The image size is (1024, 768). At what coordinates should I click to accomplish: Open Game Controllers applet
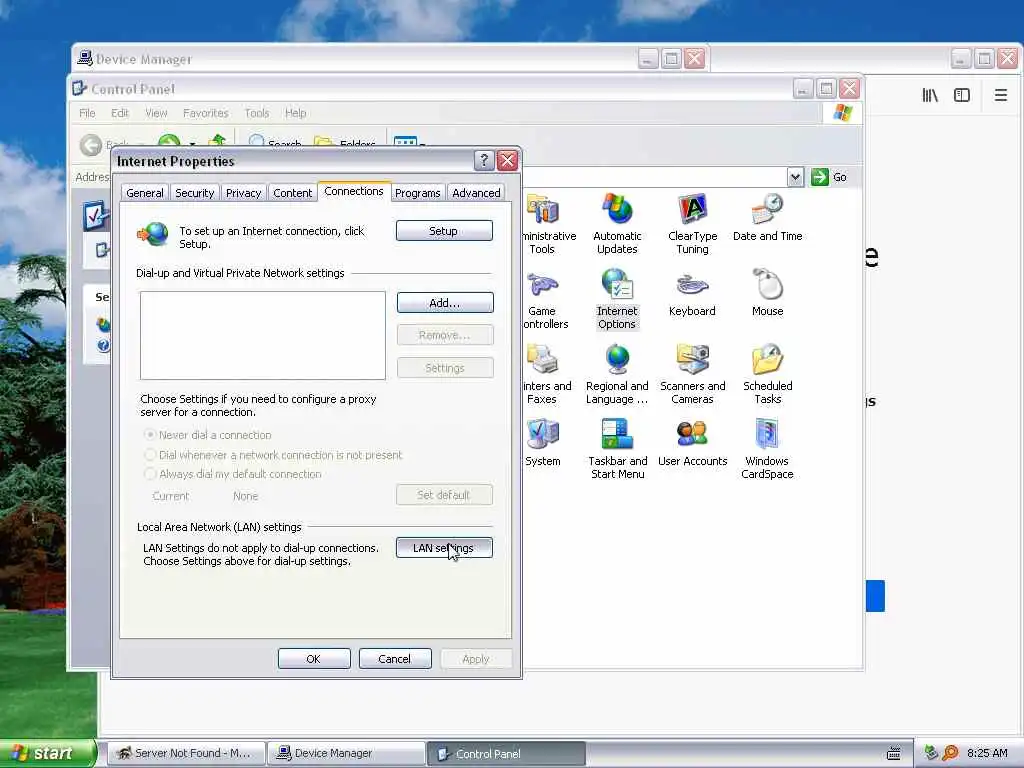pyautogui.click(x=545, y=298)
